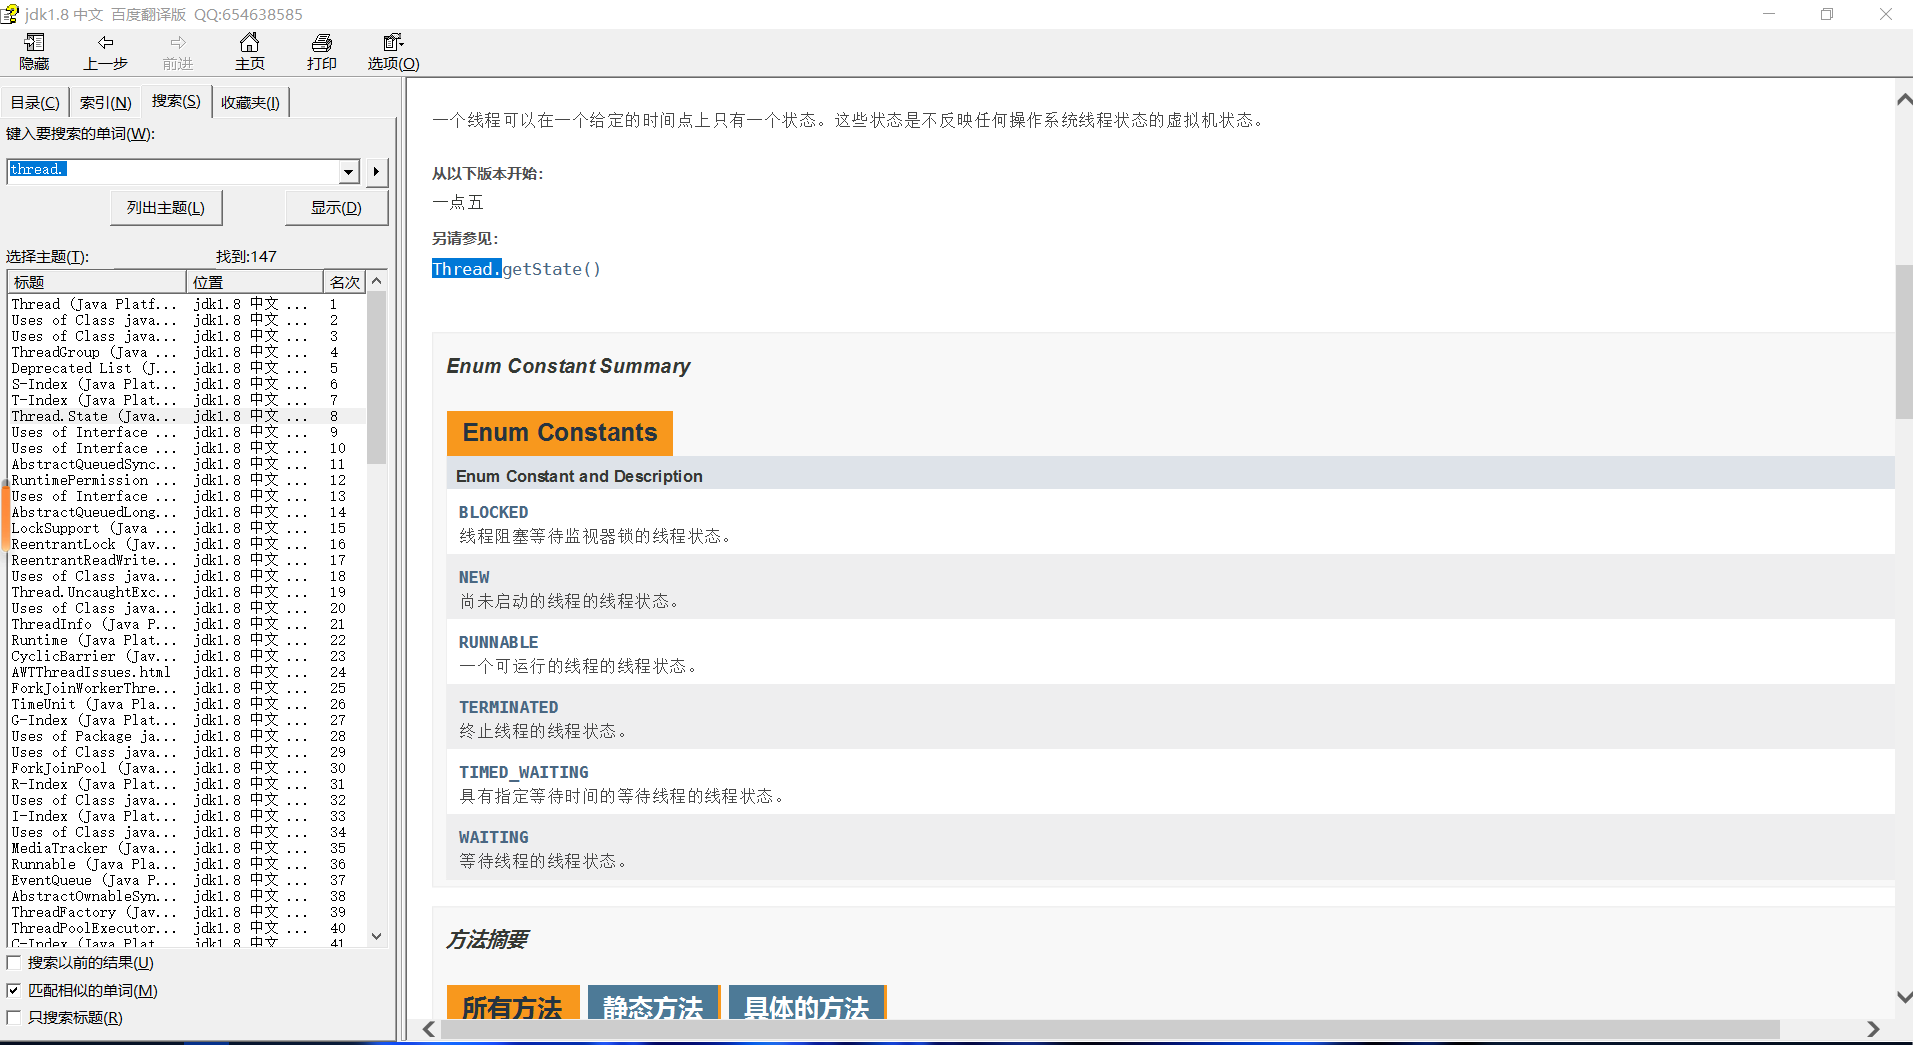Select the 'MediaTracker (Java...' result row

point(187,848)
